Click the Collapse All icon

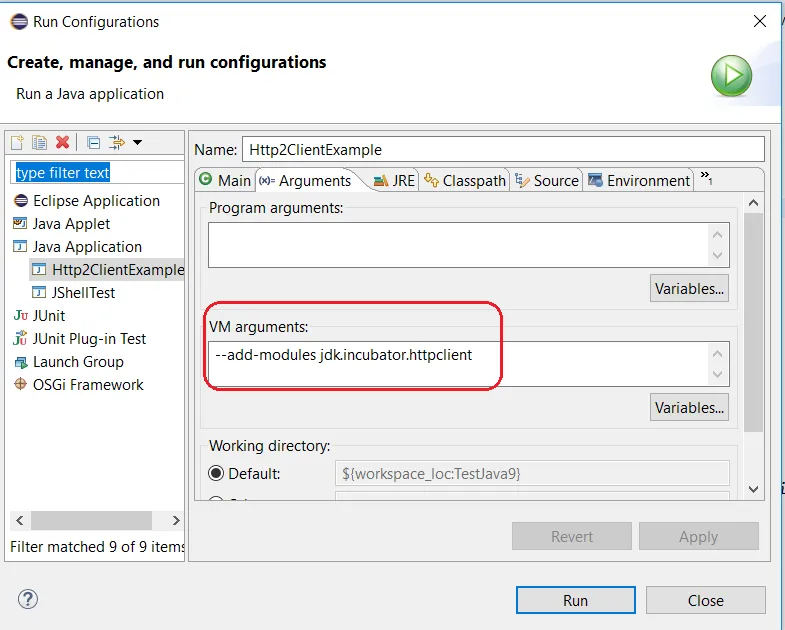(93, 143)
